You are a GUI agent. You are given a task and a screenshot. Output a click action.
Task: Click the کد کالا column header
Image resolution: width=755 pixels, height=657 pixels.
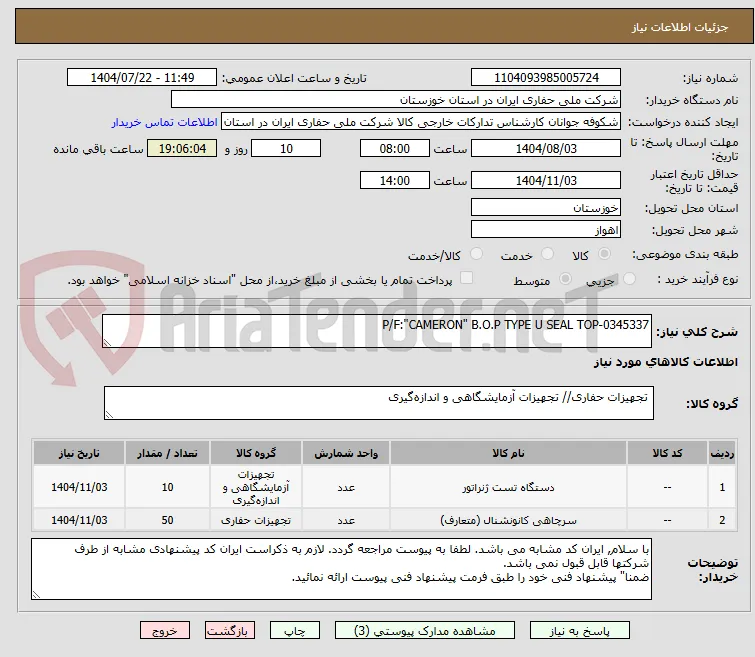point(667,453)
